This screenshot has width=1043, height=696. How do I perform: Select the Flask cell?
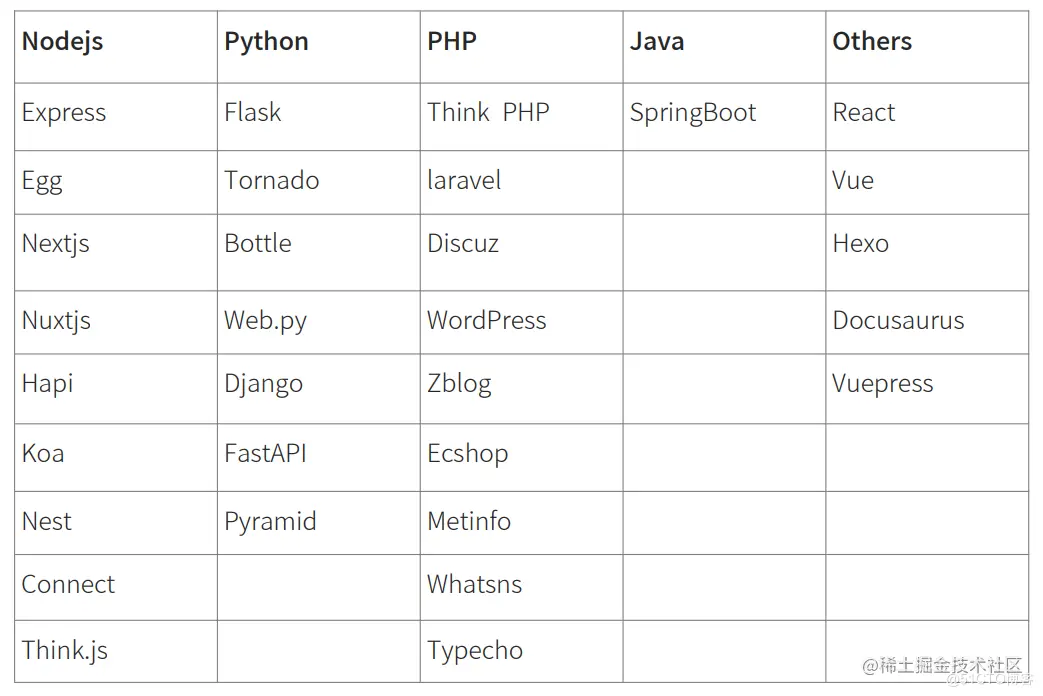(253, 113)
